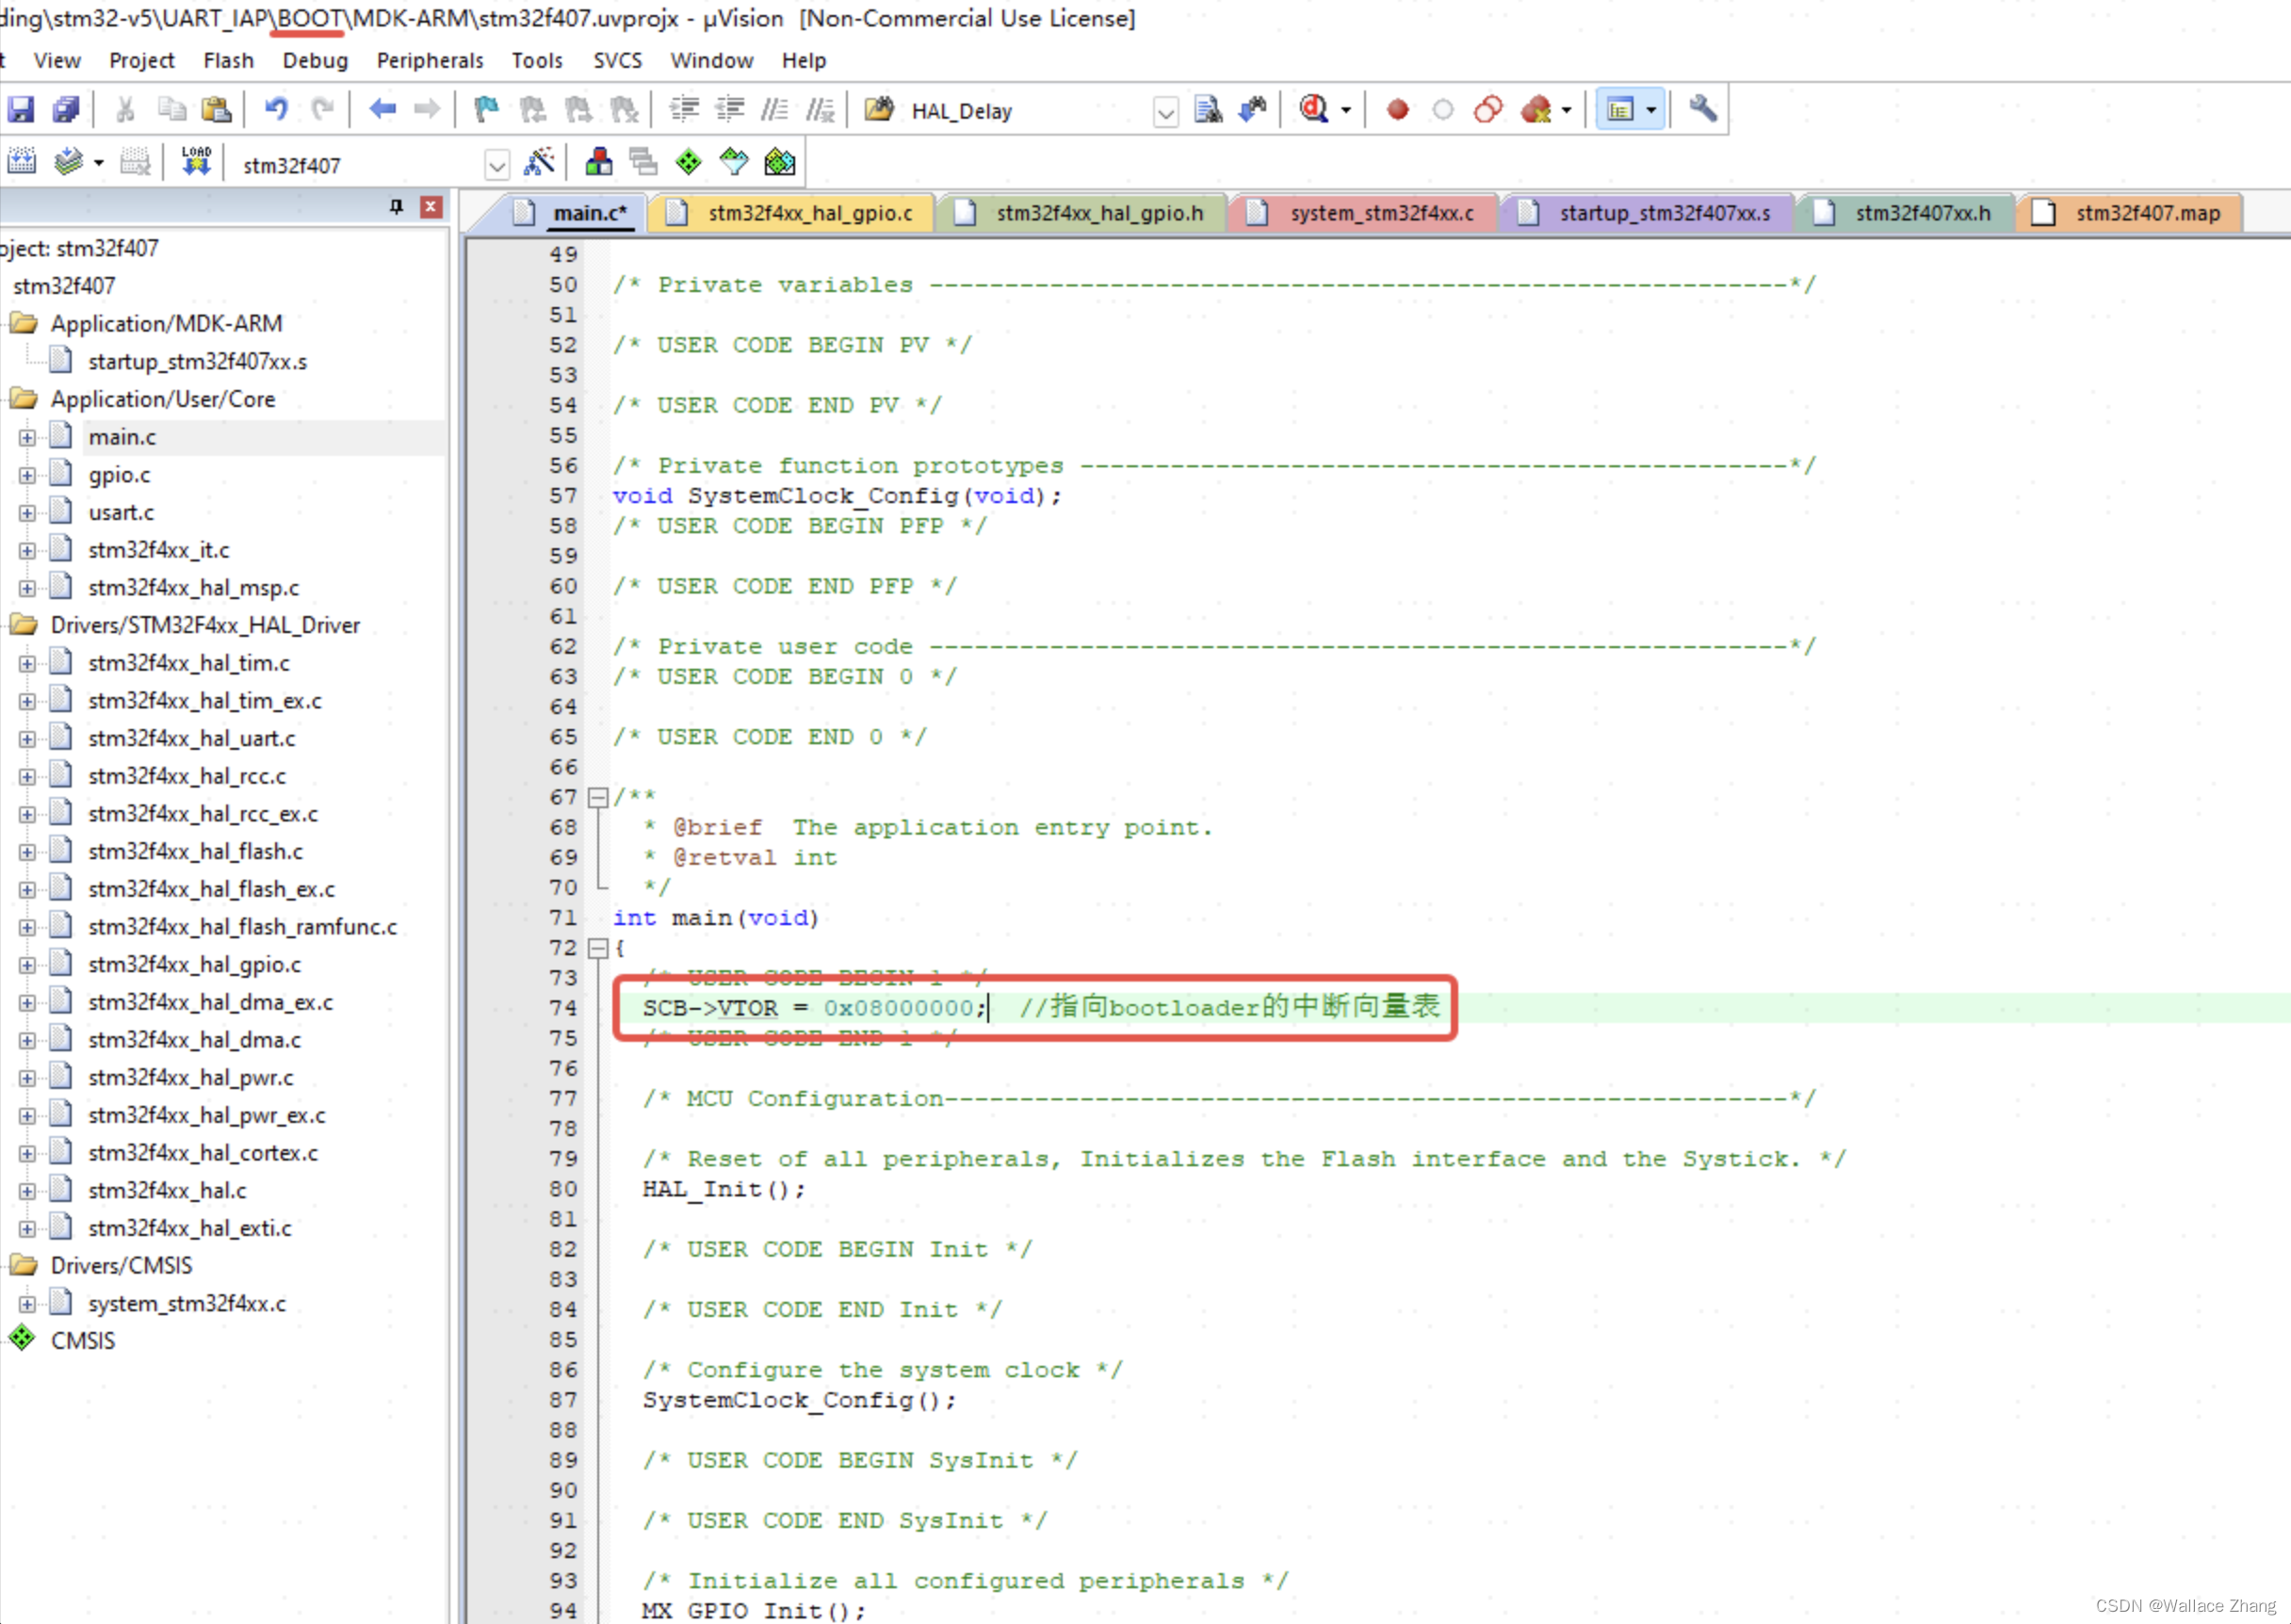The width and height of the screenshot is (2291, 1624).
Task: Toggle a bookmark on current line
Action: coord(486,110)
